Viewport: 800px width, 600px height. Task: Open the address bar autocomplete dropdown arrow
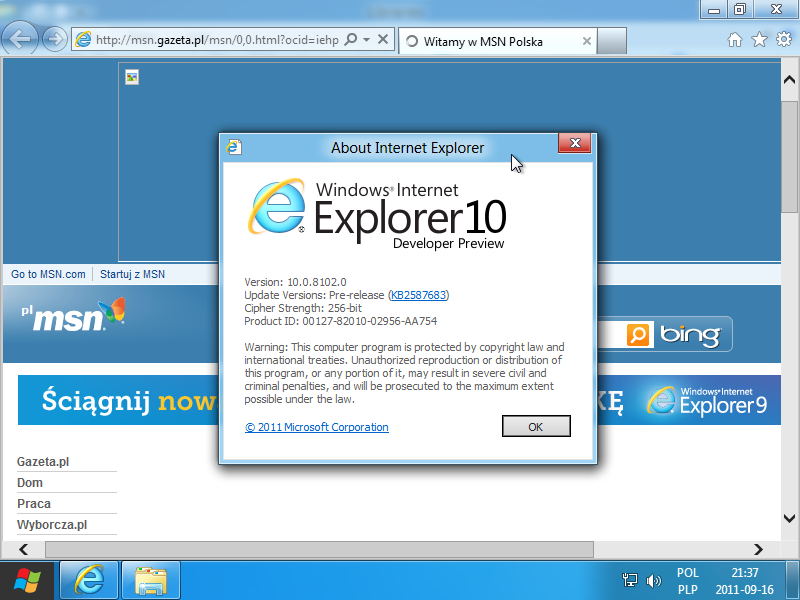click(366, 39)
